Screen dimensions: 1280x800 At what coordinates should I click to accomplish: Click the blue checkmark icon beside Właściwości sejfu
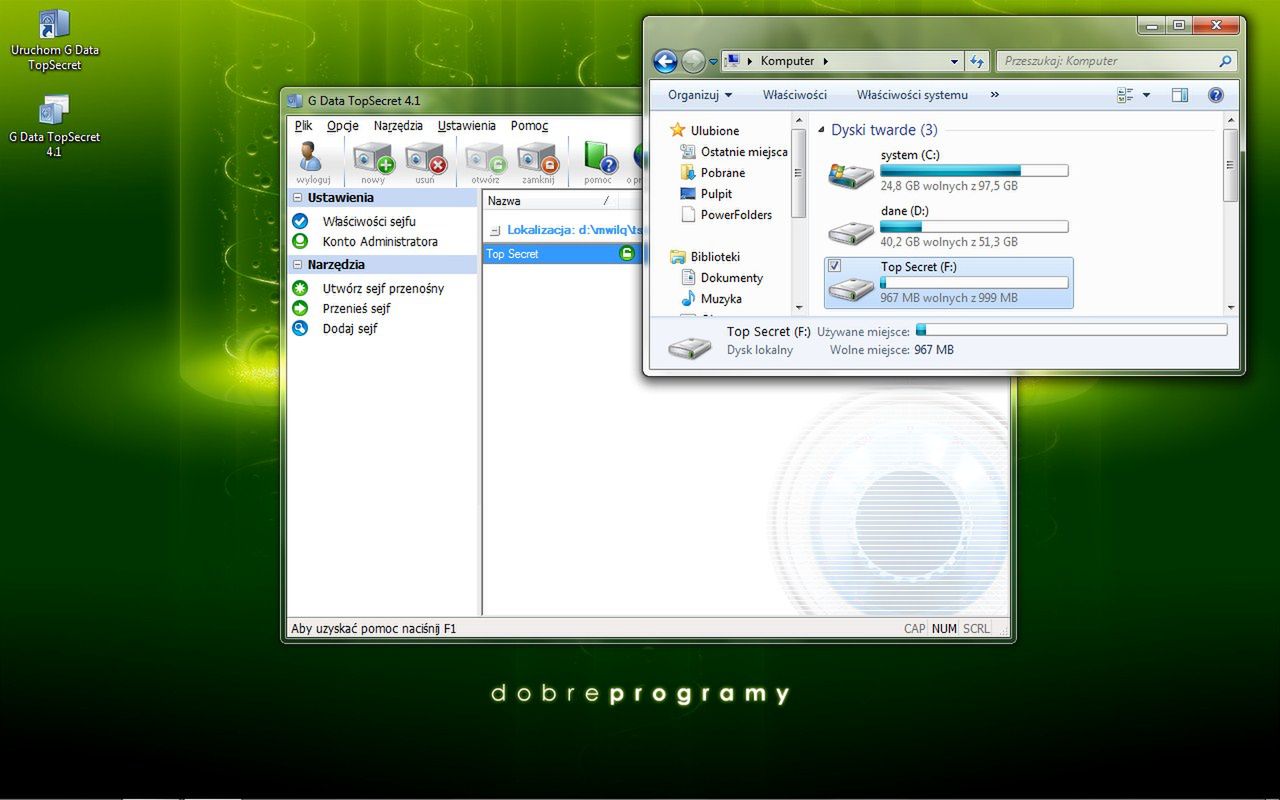300,221
